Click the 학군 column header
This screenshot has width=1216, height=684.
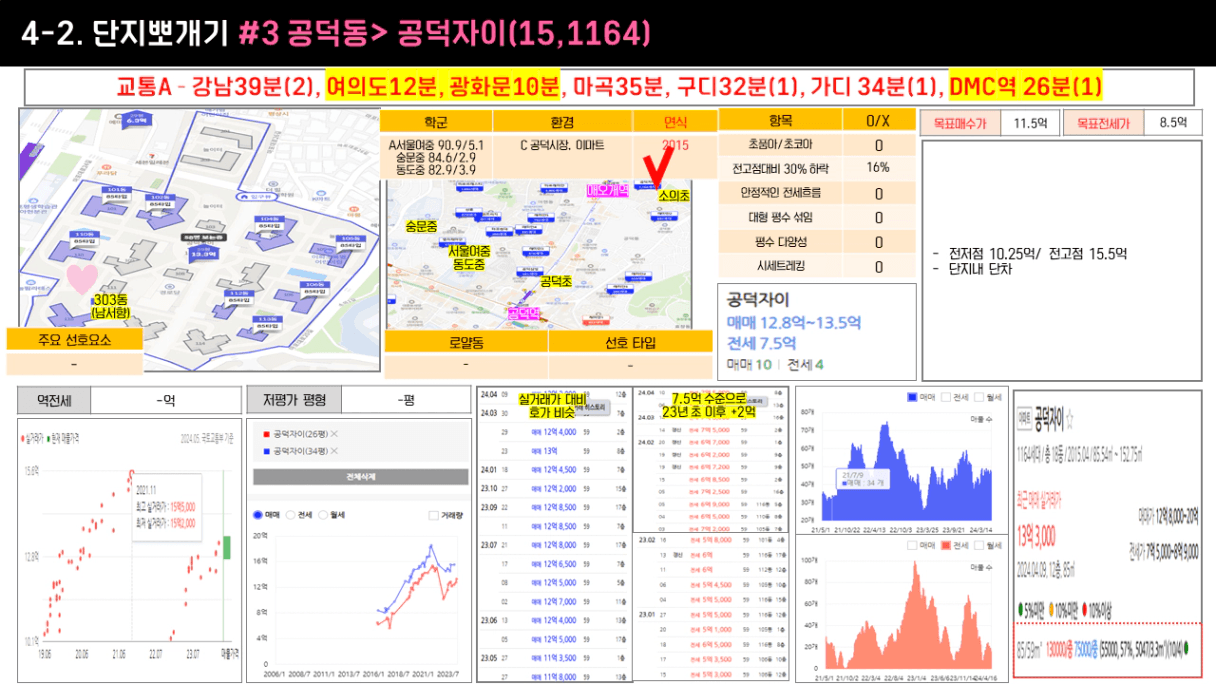(x=436, y=122)
